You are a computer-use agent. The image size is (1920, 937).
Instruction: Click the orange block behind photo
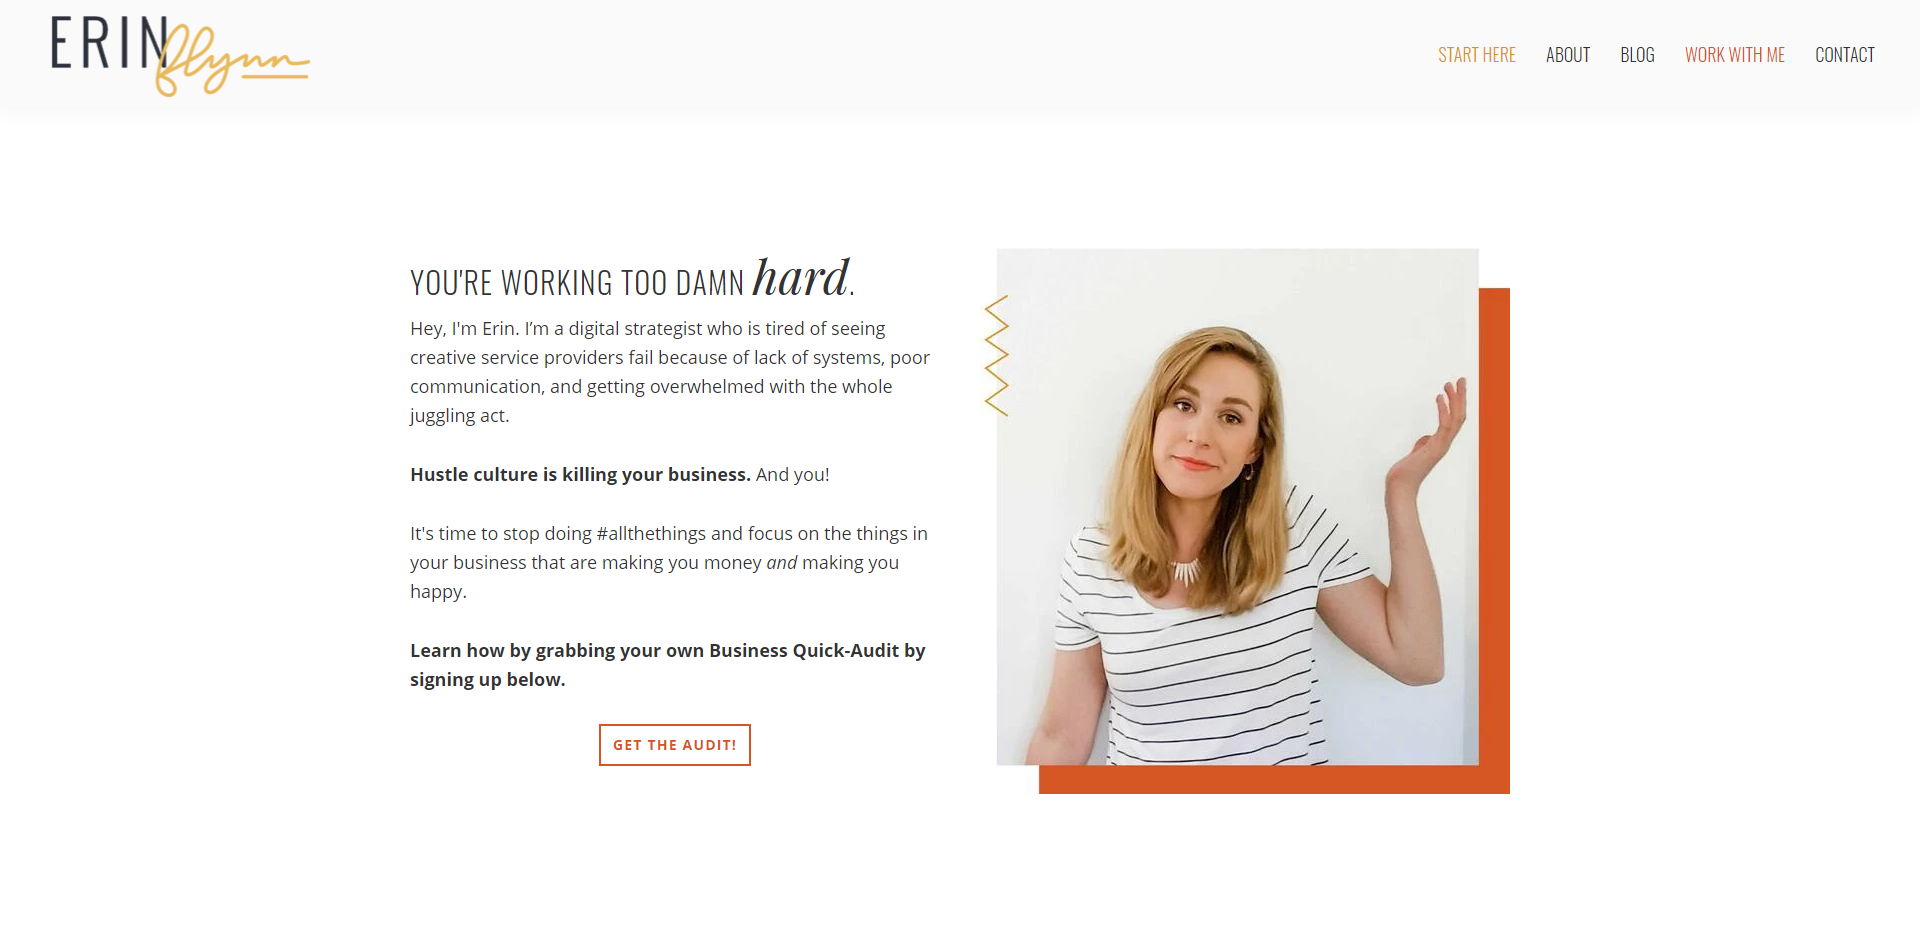1494,540
